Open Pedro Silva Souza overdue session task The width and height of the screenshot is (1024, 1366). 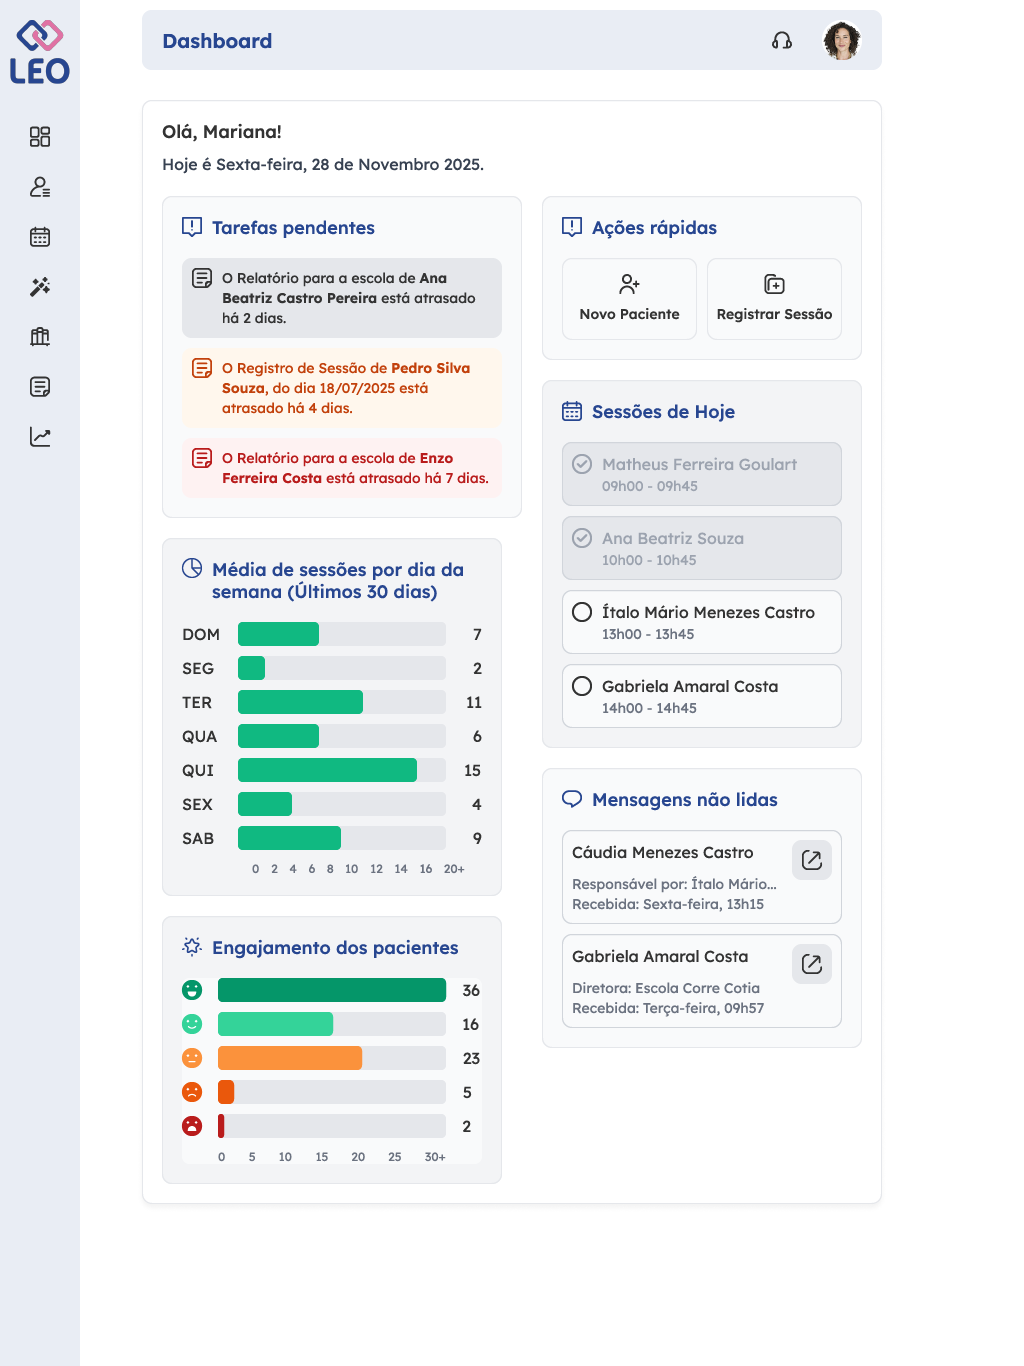click(342, 388)
